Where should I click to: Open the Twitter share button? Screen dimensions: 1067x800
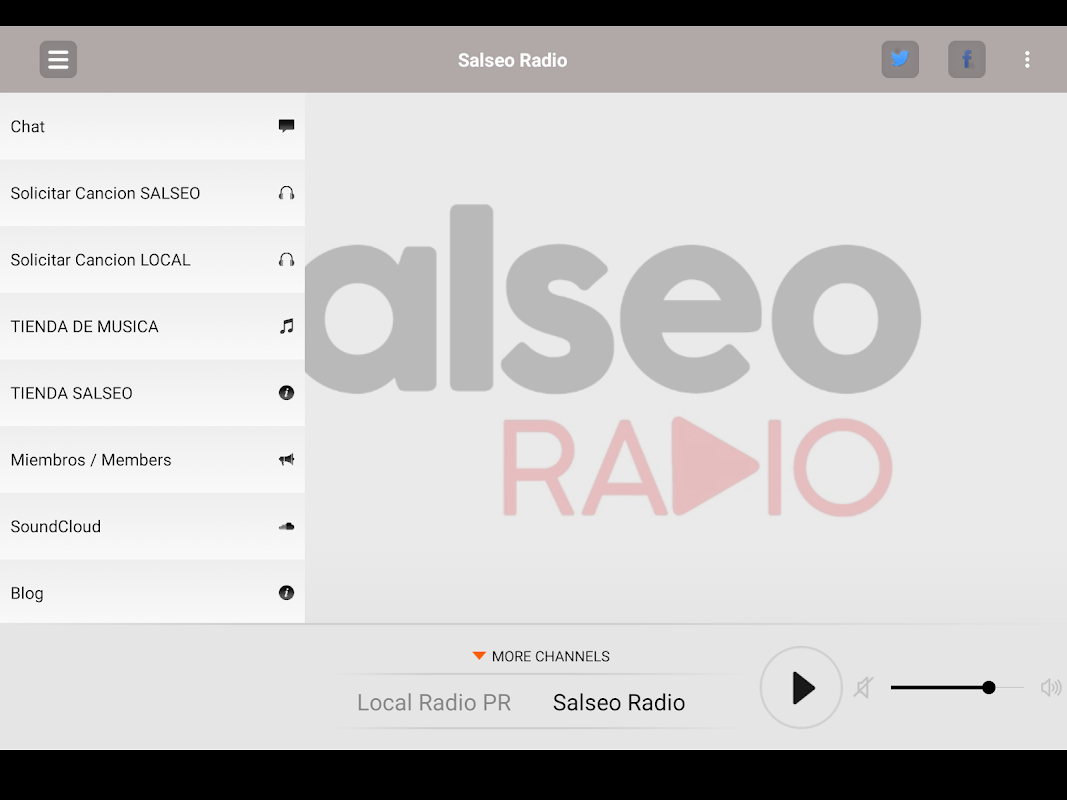tap(900, 60)
